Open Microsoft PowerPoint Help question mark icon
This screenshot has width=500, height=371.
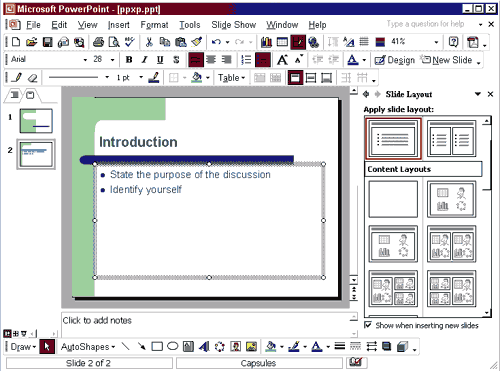(x=453, y=42)
